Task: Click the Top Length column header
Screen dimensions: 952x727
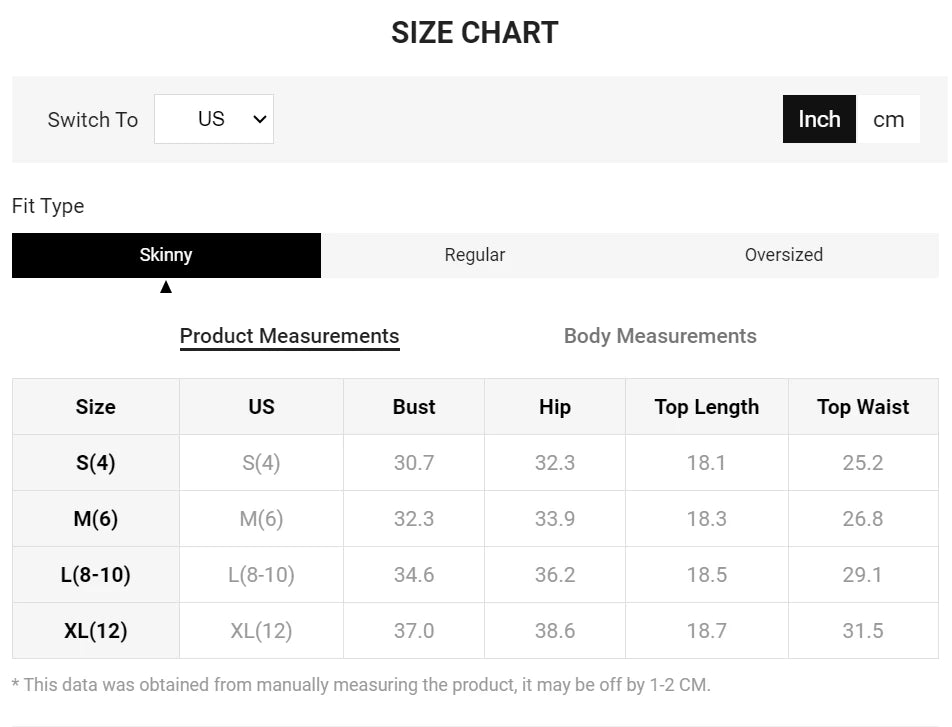Action: pos(707,407)
